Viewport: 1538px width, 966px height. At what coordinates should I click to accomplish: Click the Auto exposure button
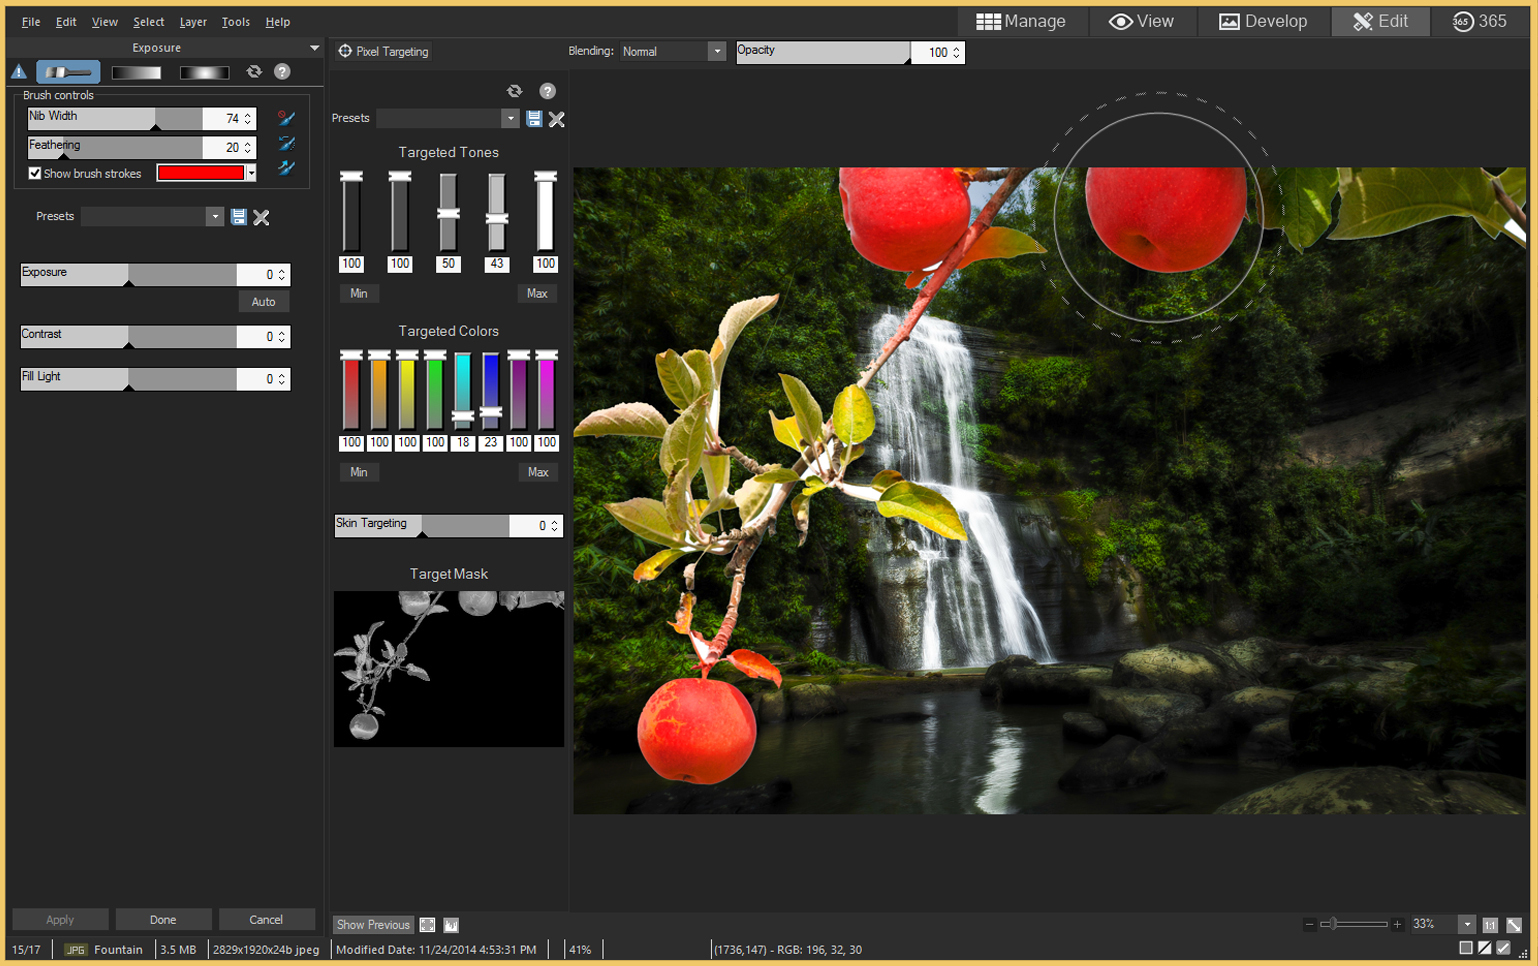point(264,301)
